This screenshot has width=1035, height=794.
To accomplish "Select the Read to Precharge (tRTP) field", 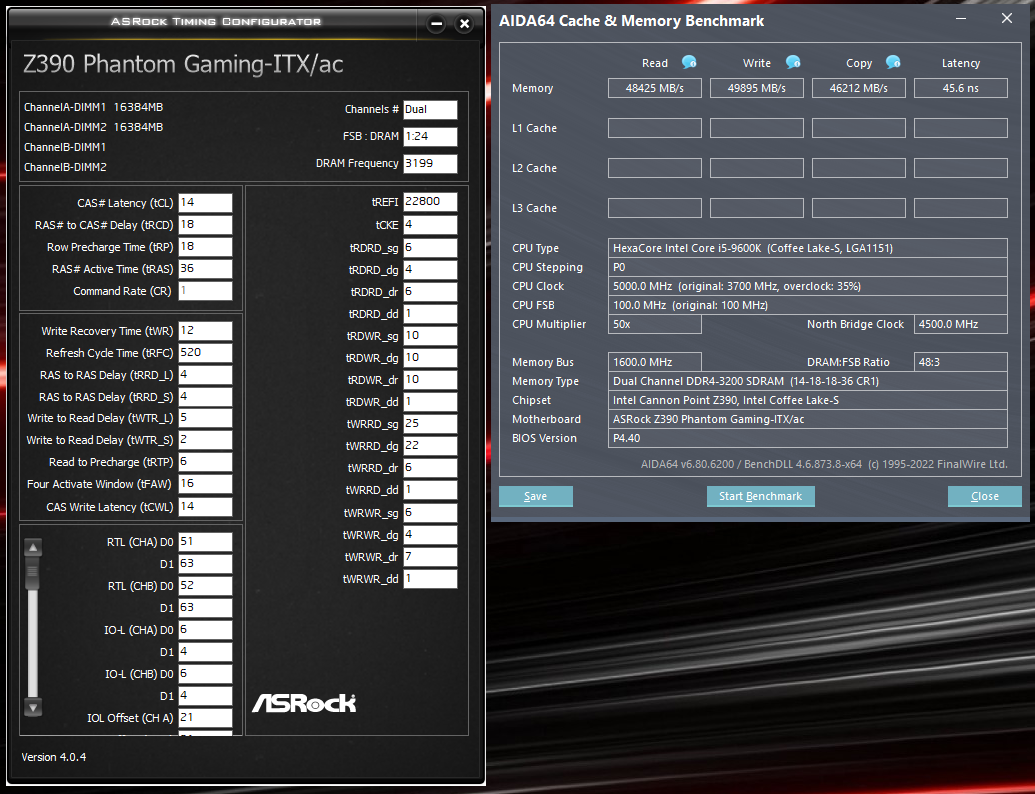I will pyautogui.click(x=205, y=462).
